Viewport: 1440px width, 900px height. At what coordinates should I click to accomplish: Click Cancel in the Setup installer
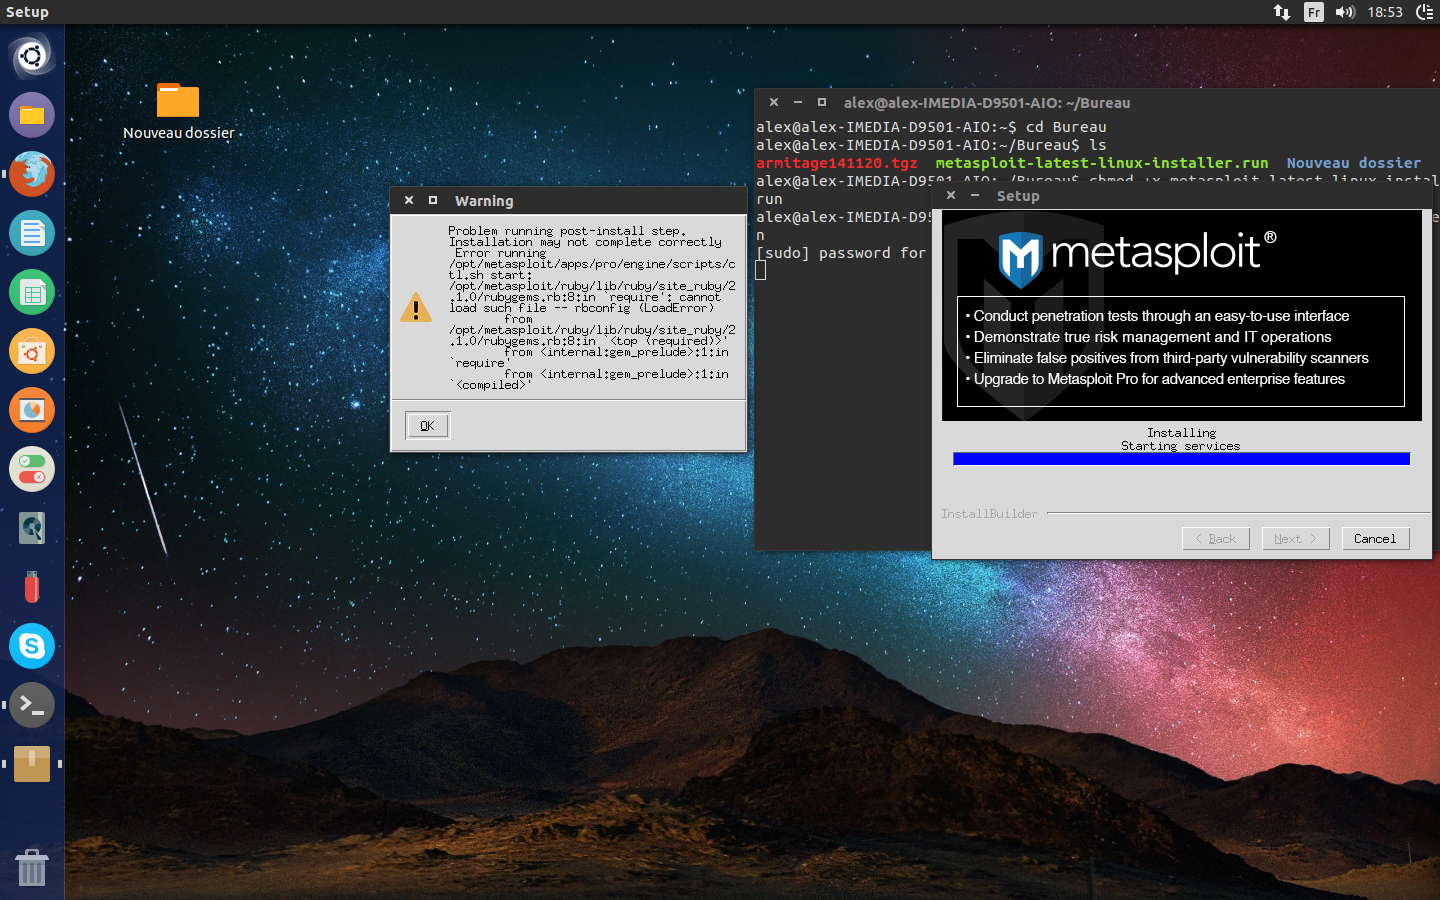point(1375,539)
